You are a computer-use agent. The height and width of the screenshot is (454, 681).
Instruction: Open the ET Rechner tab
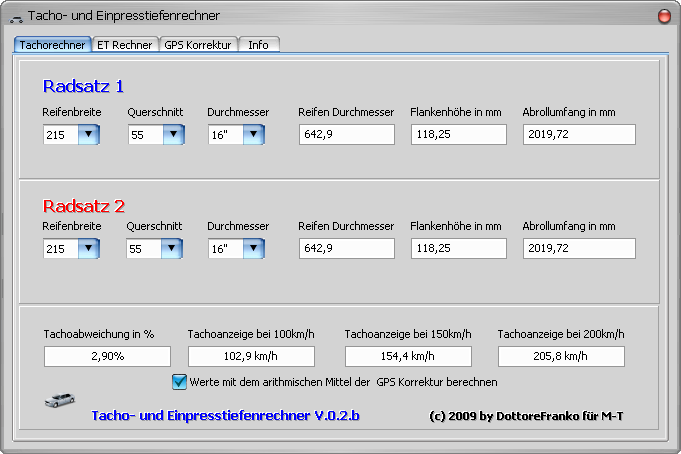coord(125,45)
